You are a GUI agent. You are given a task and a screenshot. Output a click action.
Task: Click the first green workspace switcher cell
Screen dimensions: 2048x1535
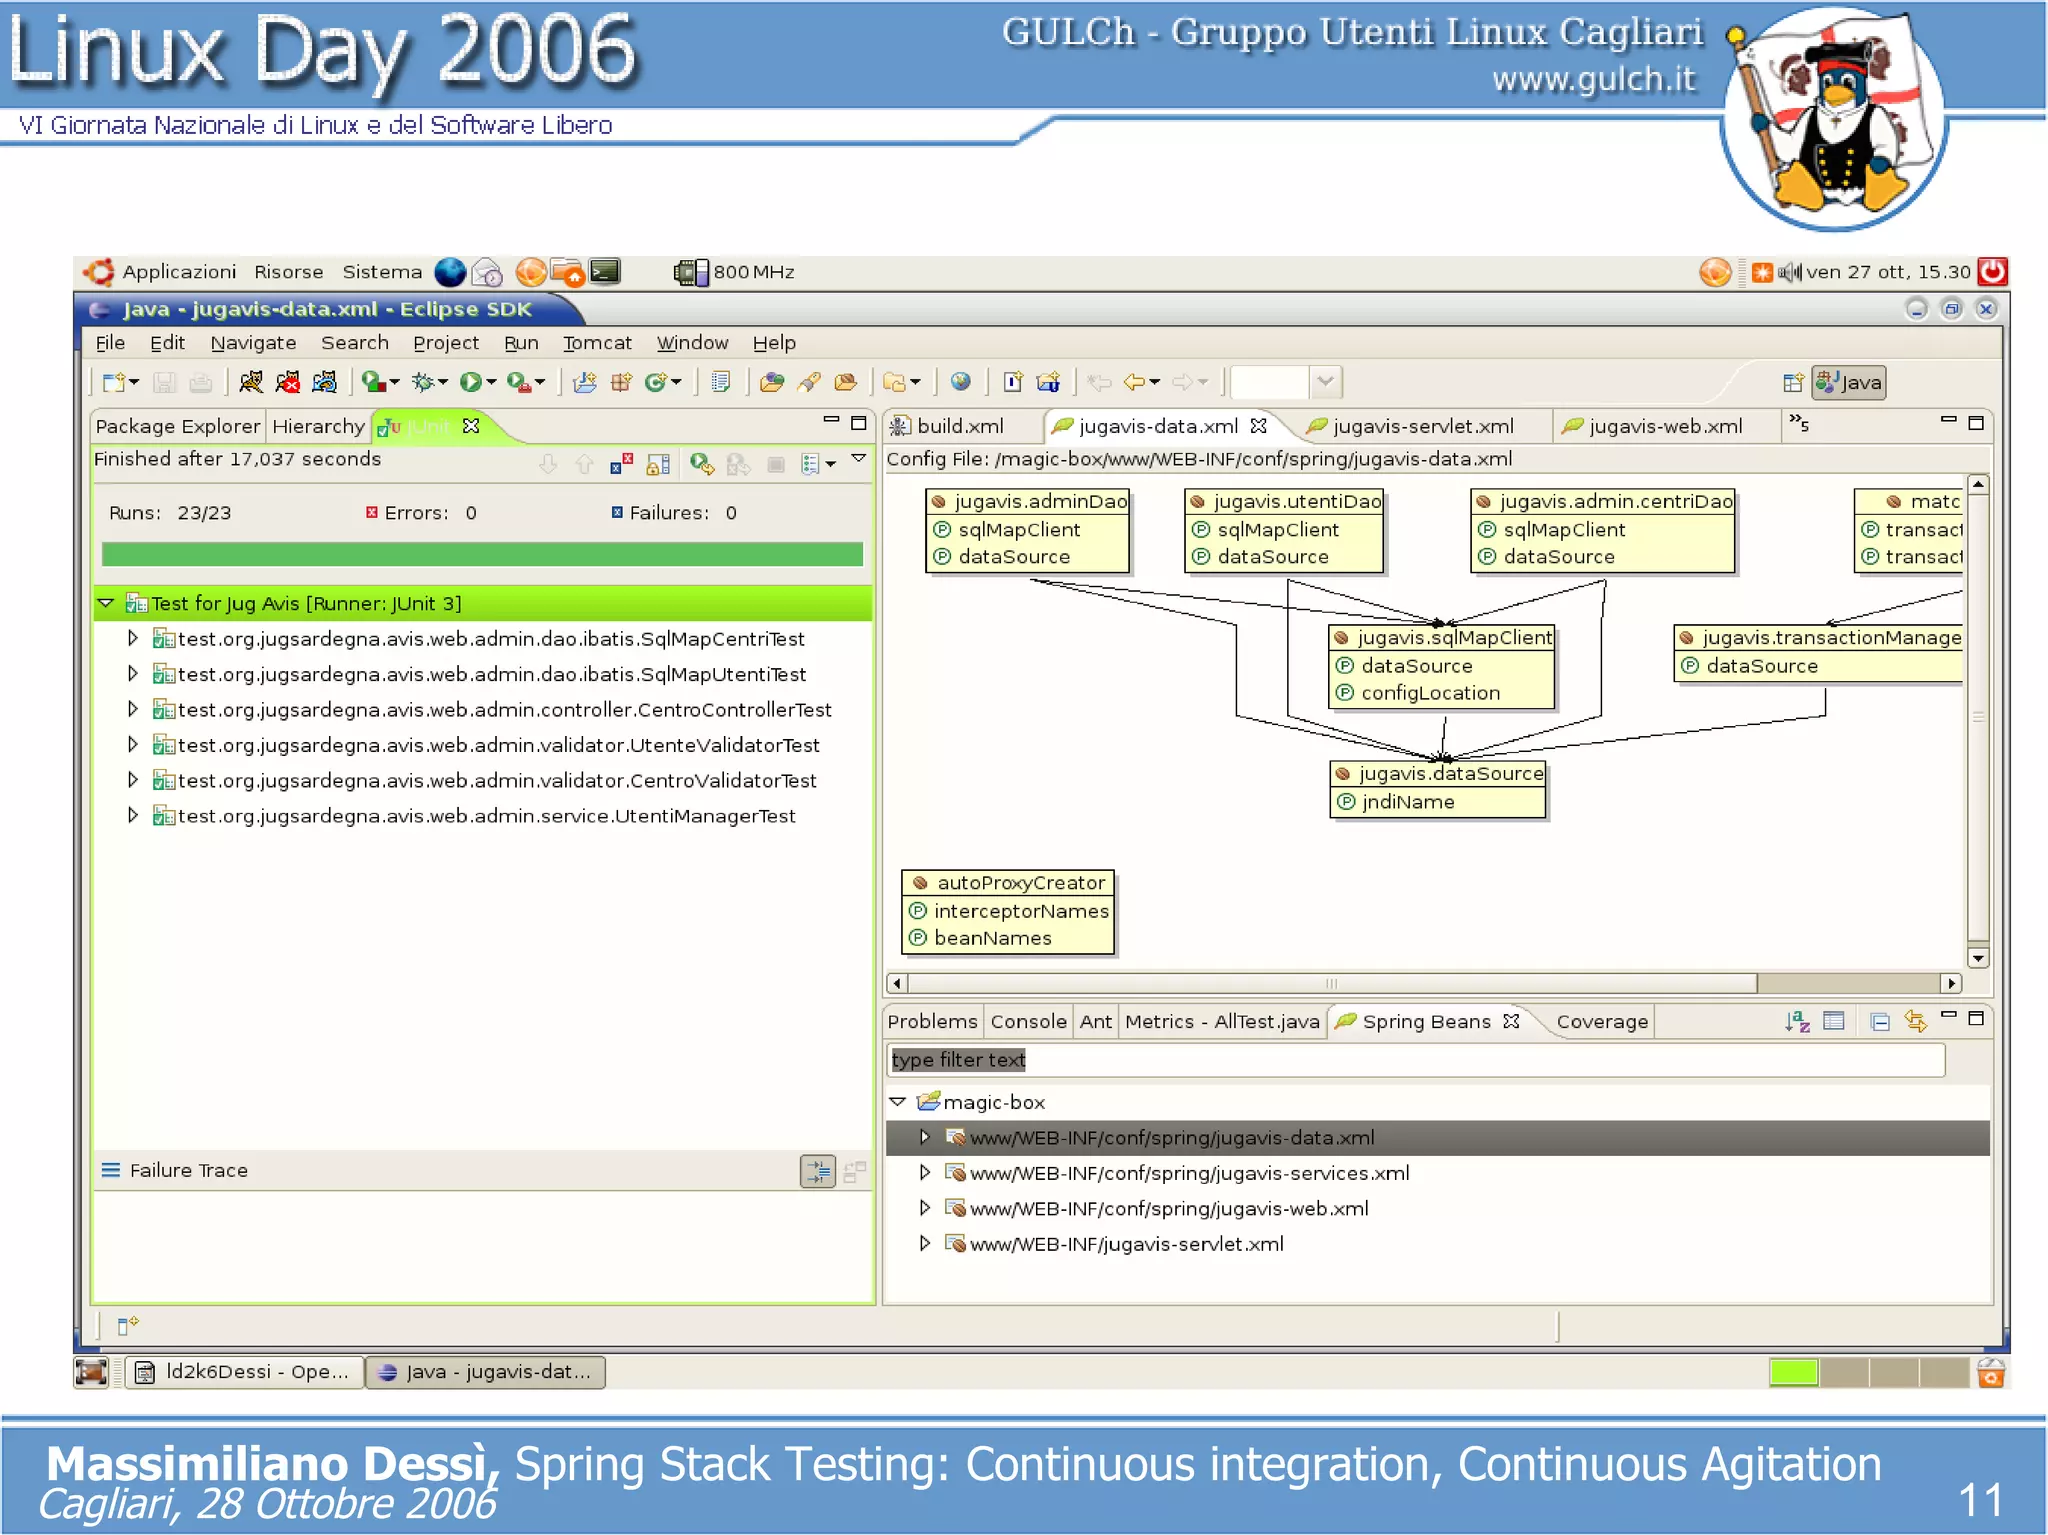[1793, 1372]
